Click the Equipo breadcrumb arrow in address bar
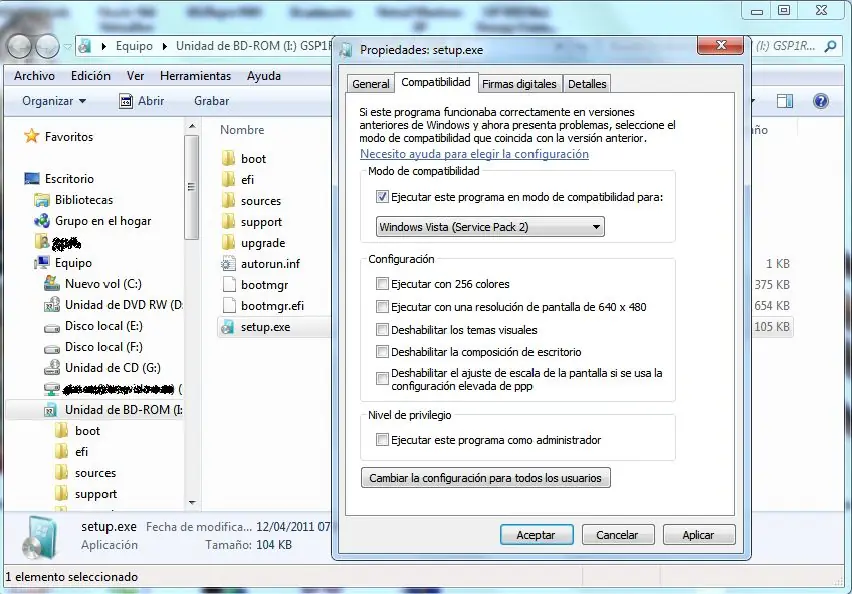 (104, 46)
